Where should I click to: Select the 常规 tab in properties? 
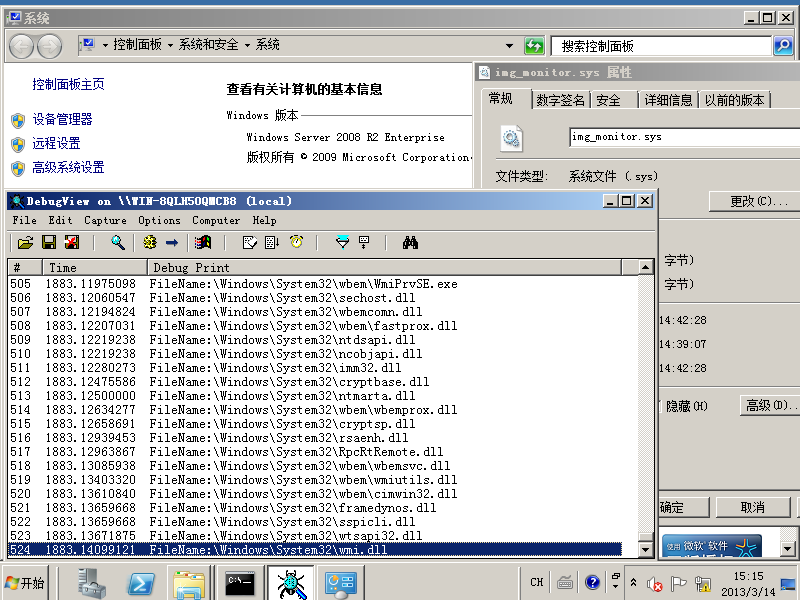[506, 98]
